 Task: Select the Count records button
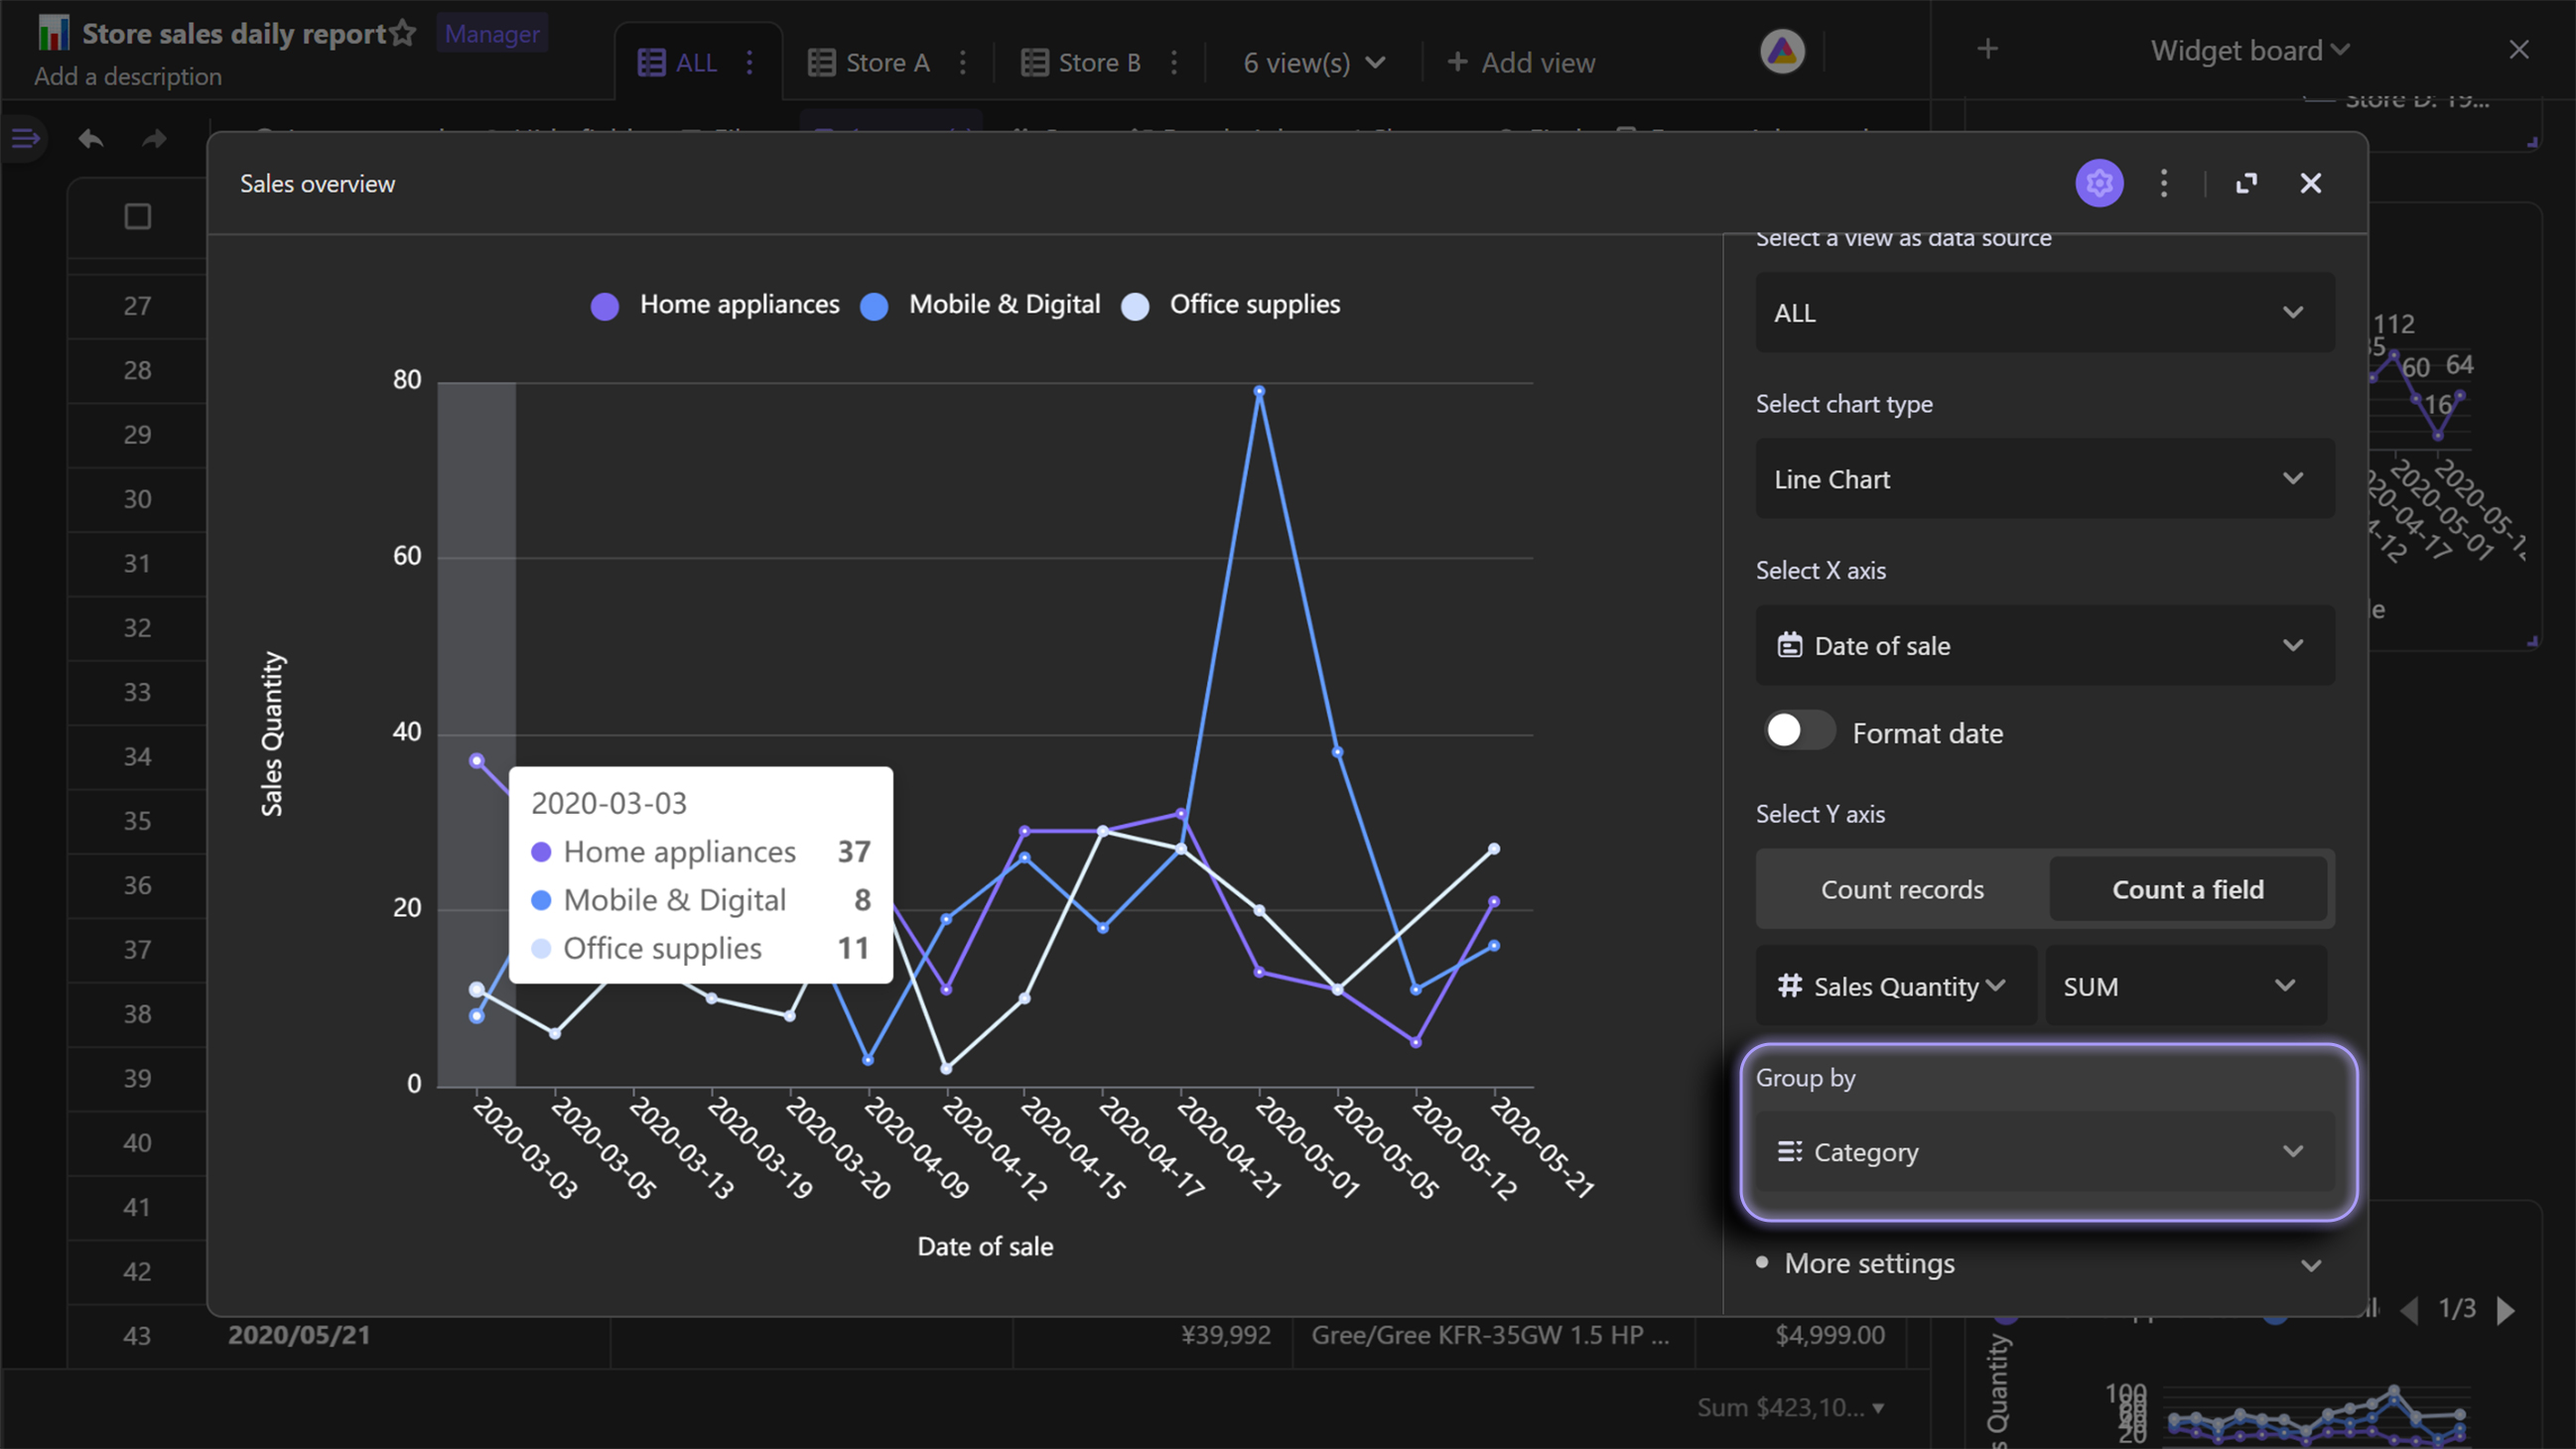1902,886
